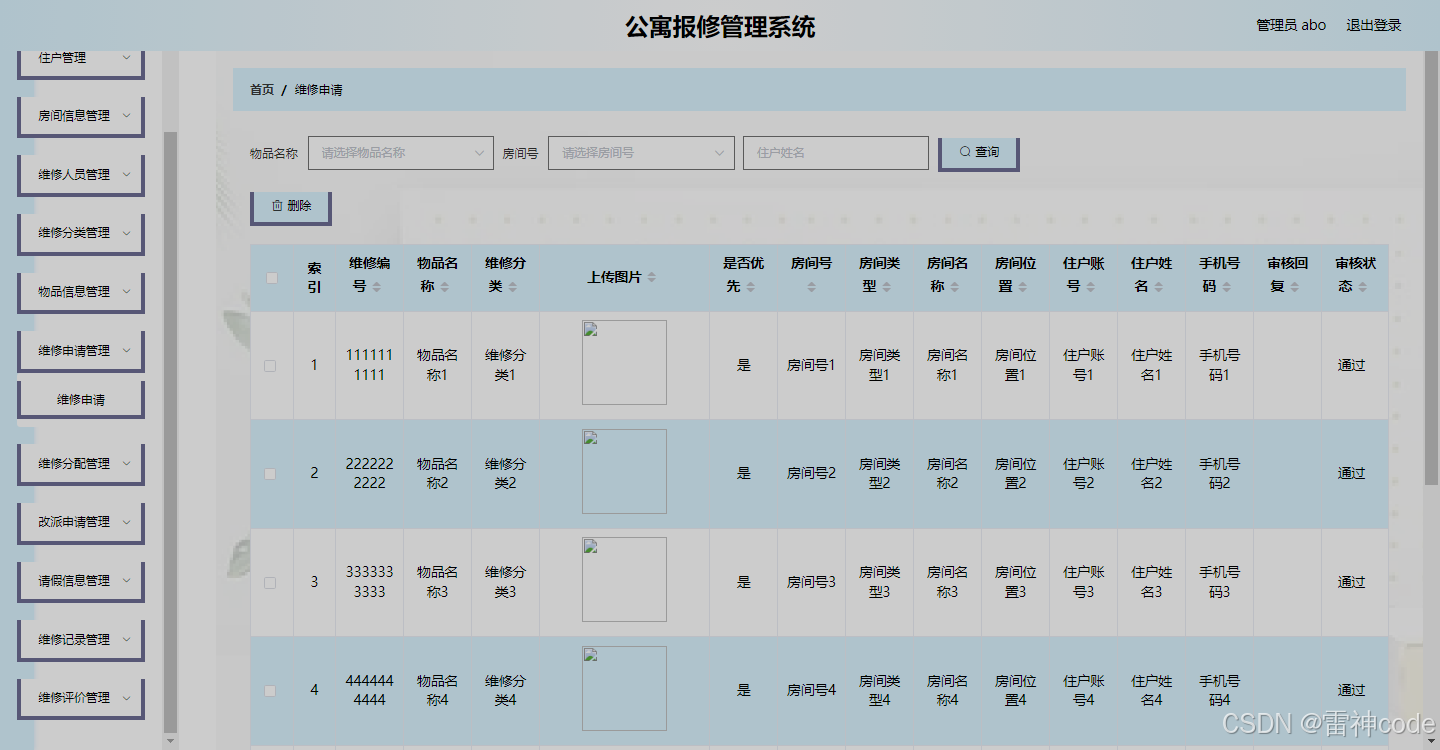
Task: Click the trash icon on 删除 button
Action: [x=277, y=206]
